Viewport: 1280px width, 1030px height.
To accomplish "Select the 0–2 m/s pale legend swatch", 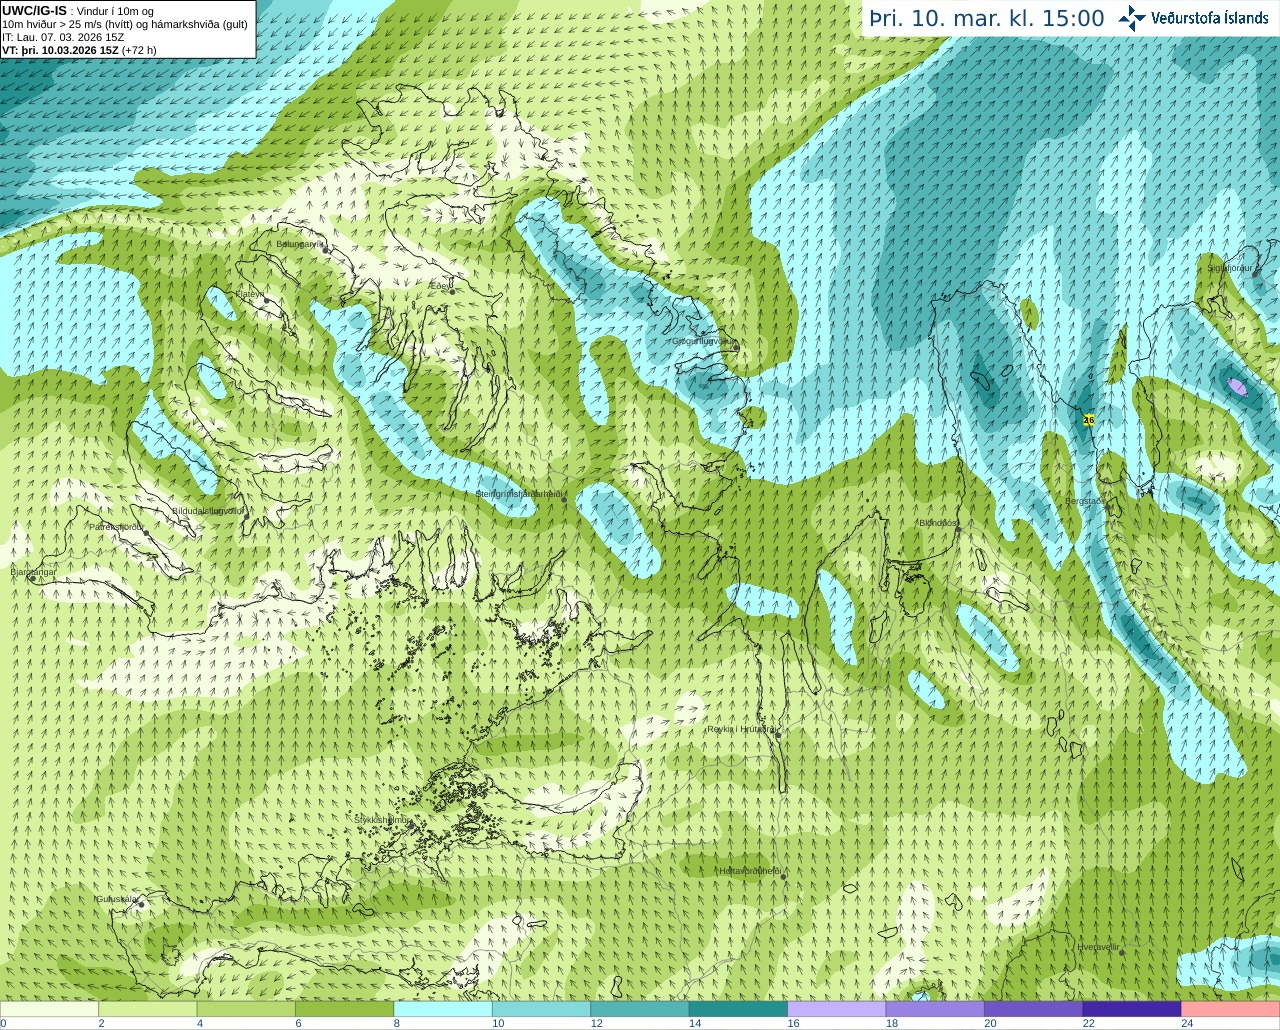I will pos(49,1009).
